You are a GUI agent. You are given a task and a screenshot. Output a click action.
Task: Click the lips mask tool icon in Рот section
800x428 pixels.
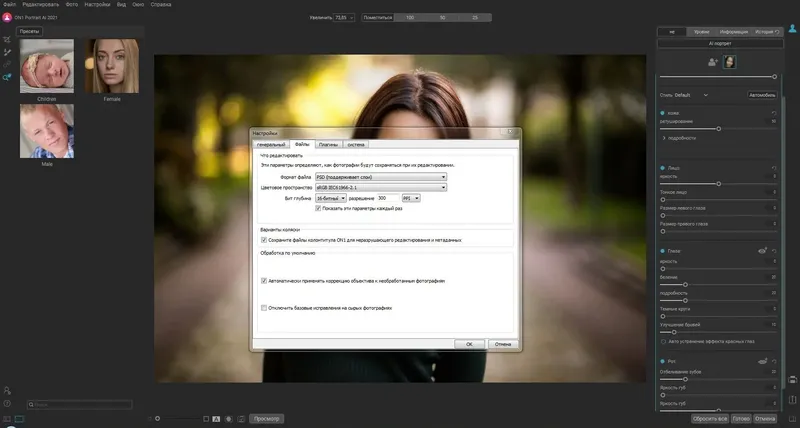[x=762, y=361]
